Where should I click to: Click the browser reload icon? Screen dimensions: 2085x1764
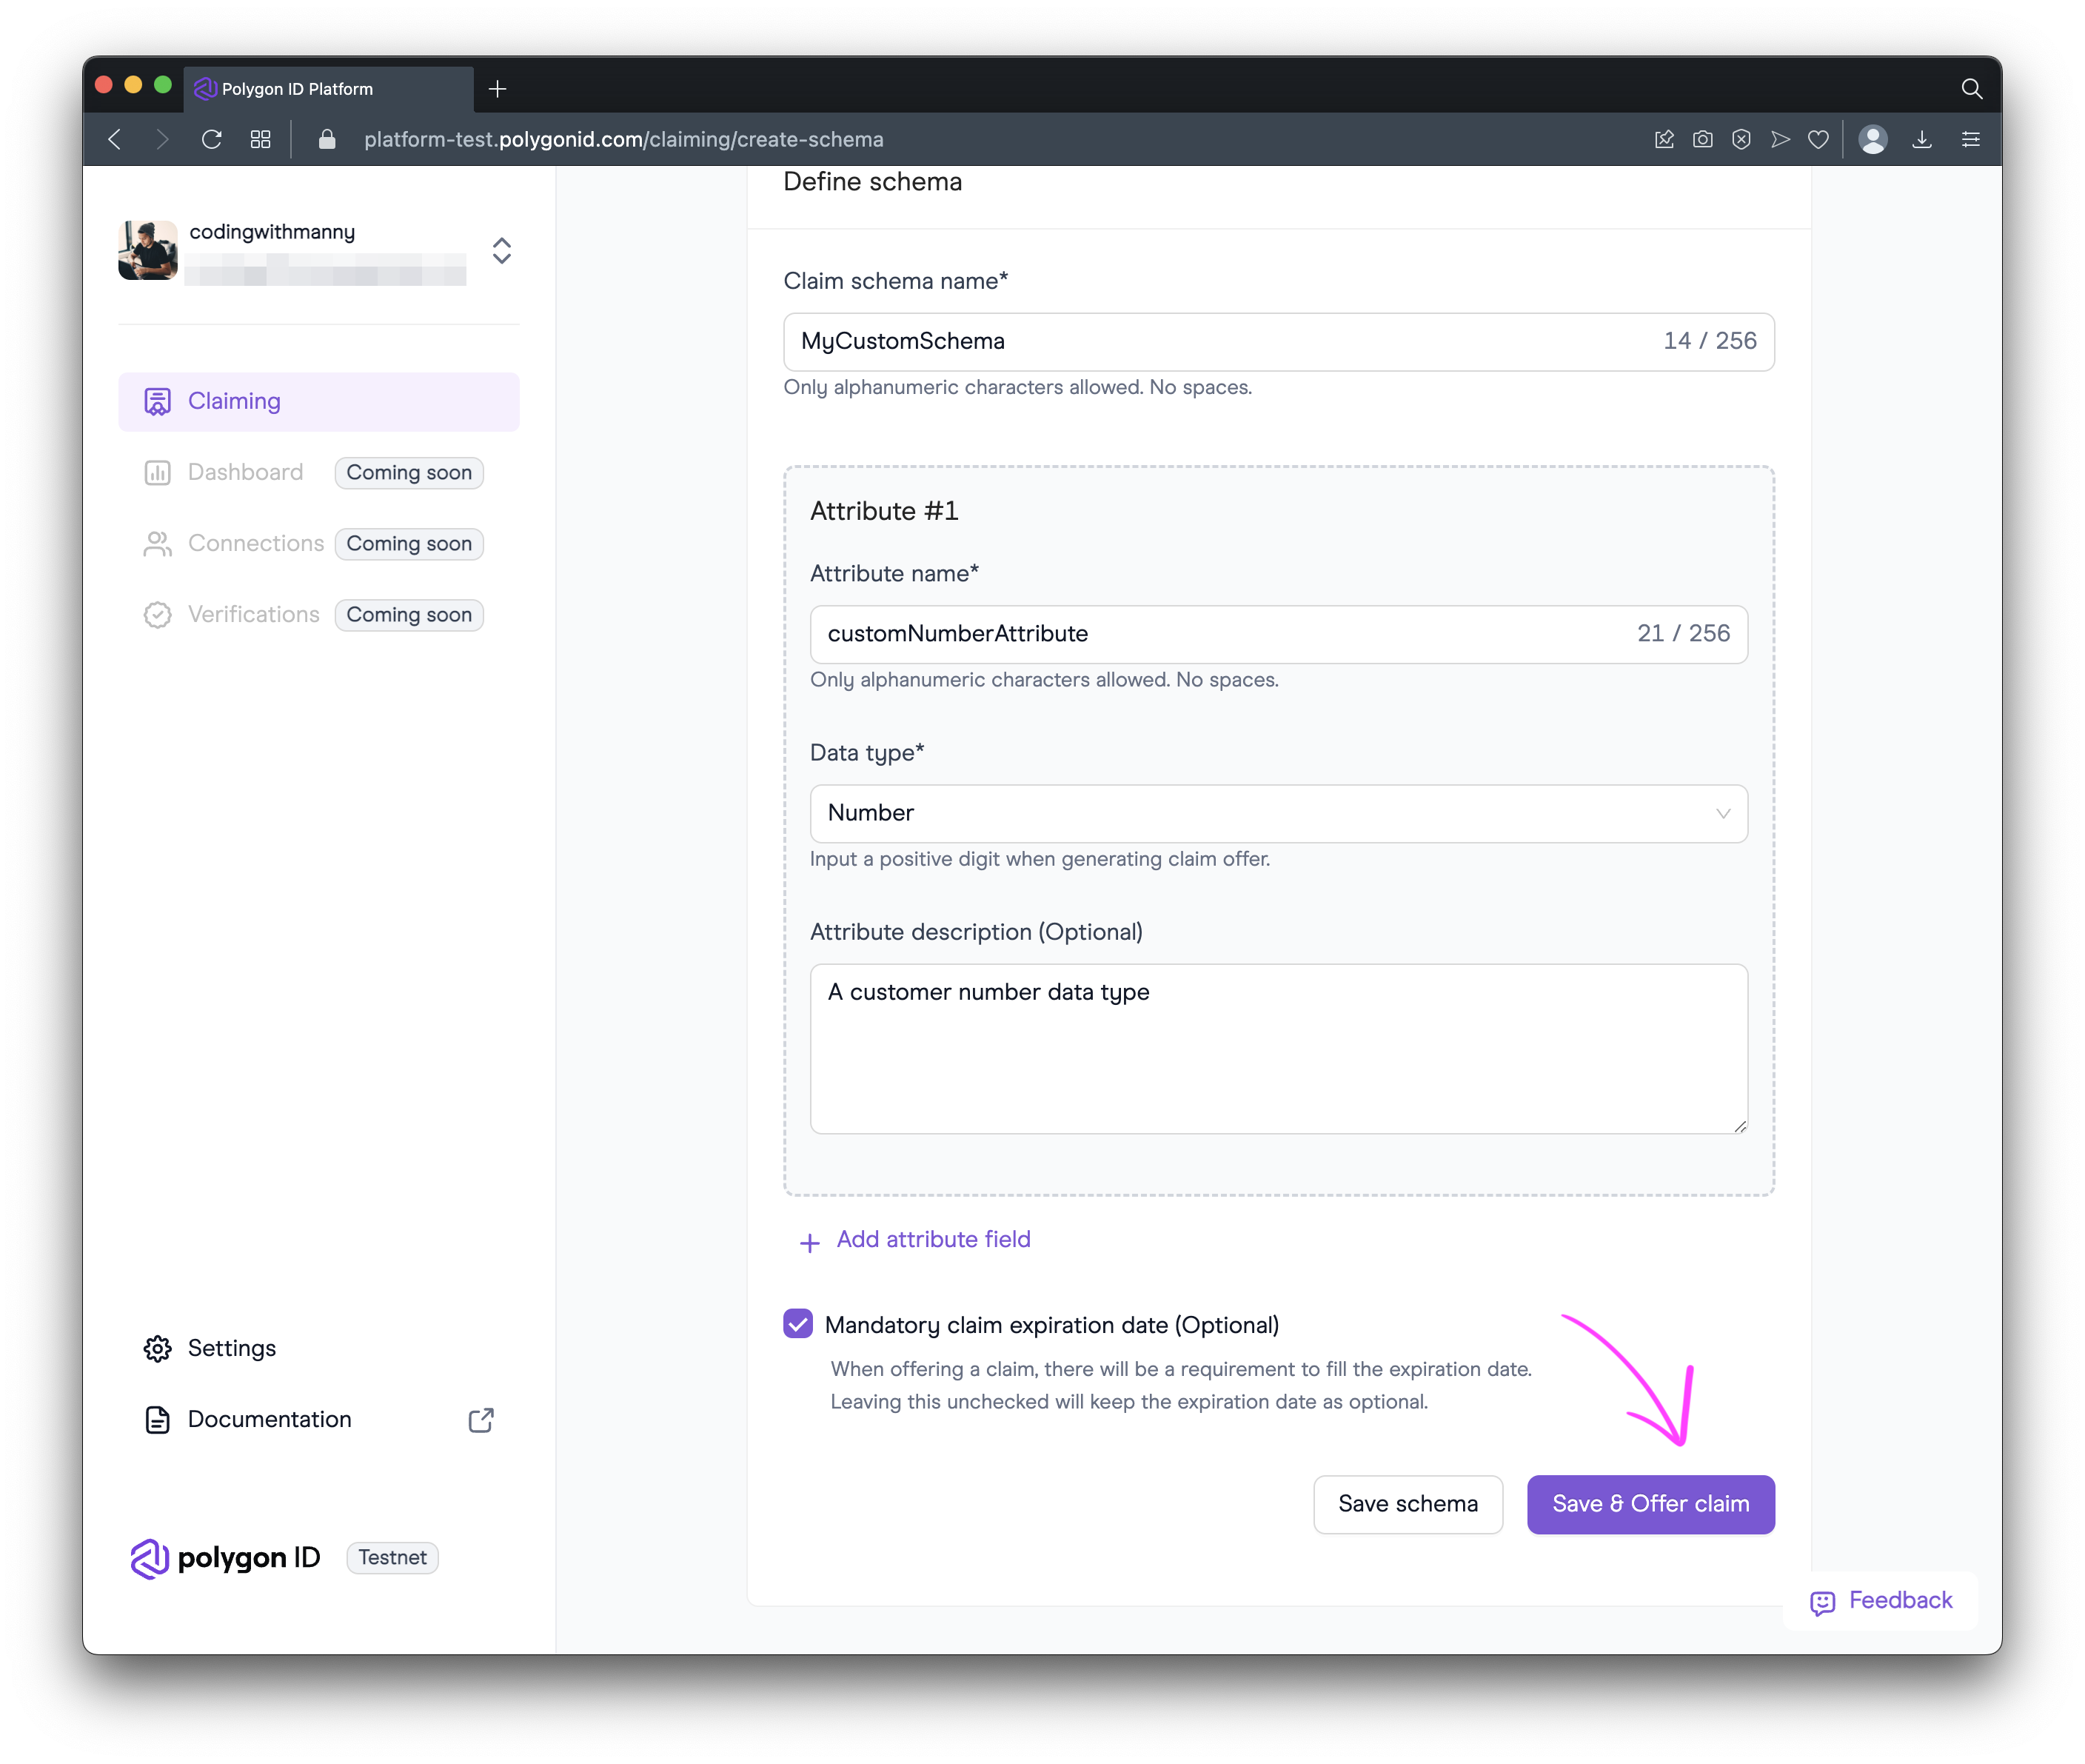coord(211,139)
